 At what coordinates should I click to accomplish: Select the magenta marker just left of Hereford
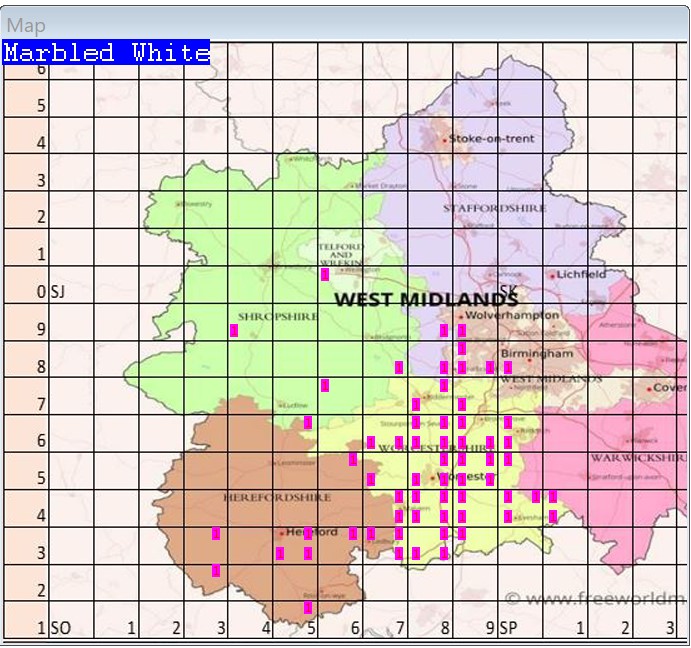click(280, 552)
